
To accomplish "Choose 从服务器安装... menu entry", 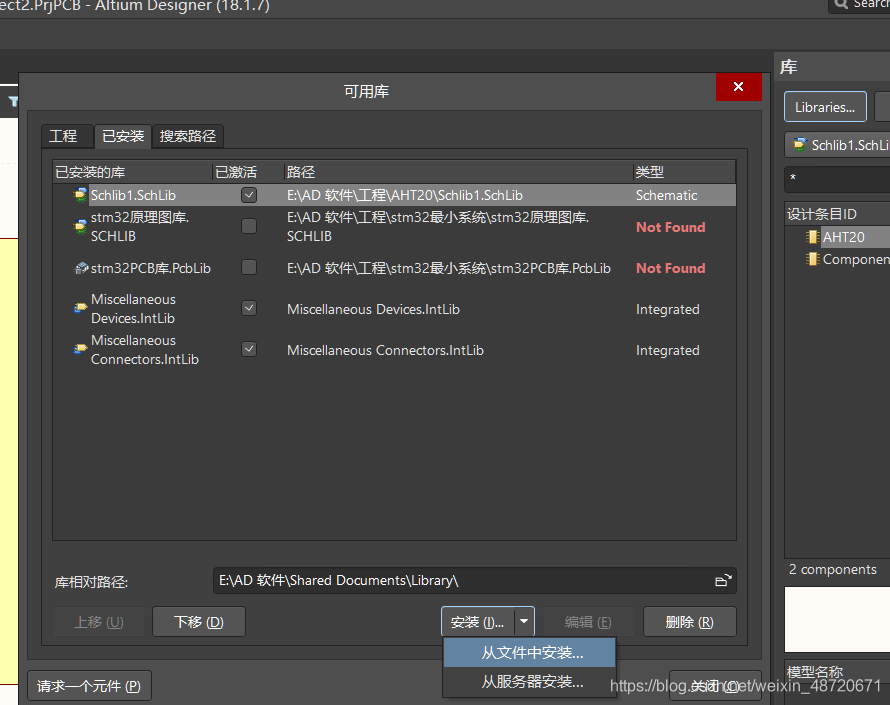I will click(530, 682).
